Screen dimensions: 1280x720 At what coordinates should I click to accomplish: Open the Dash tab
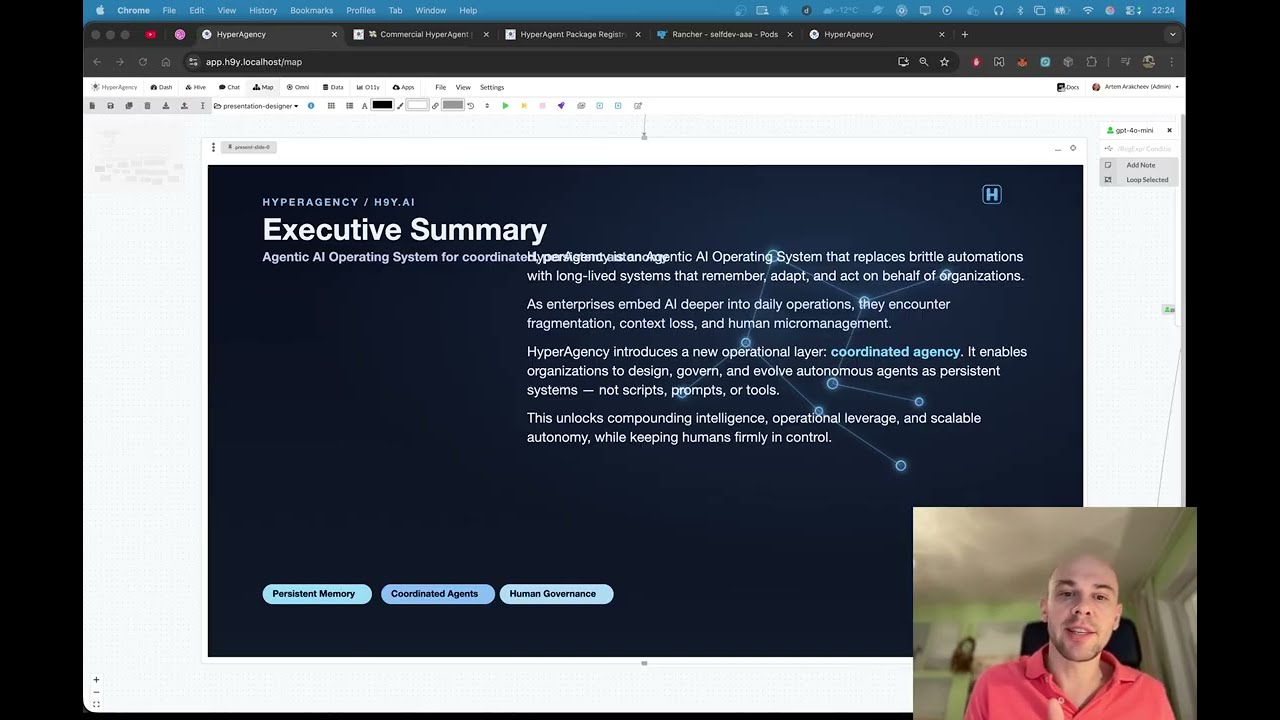[161, 87]
